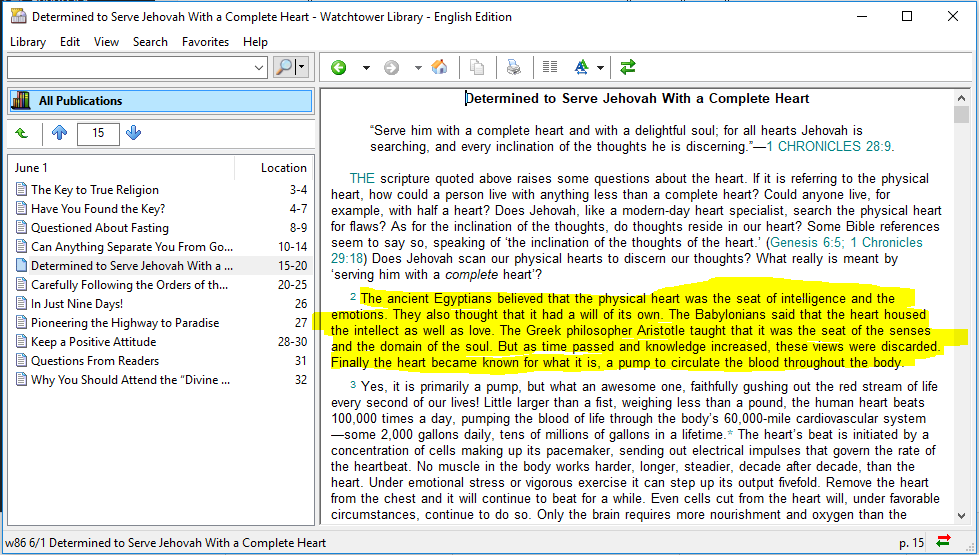Open the search box history dropdown
979x555 pixels.
[259, 67]
